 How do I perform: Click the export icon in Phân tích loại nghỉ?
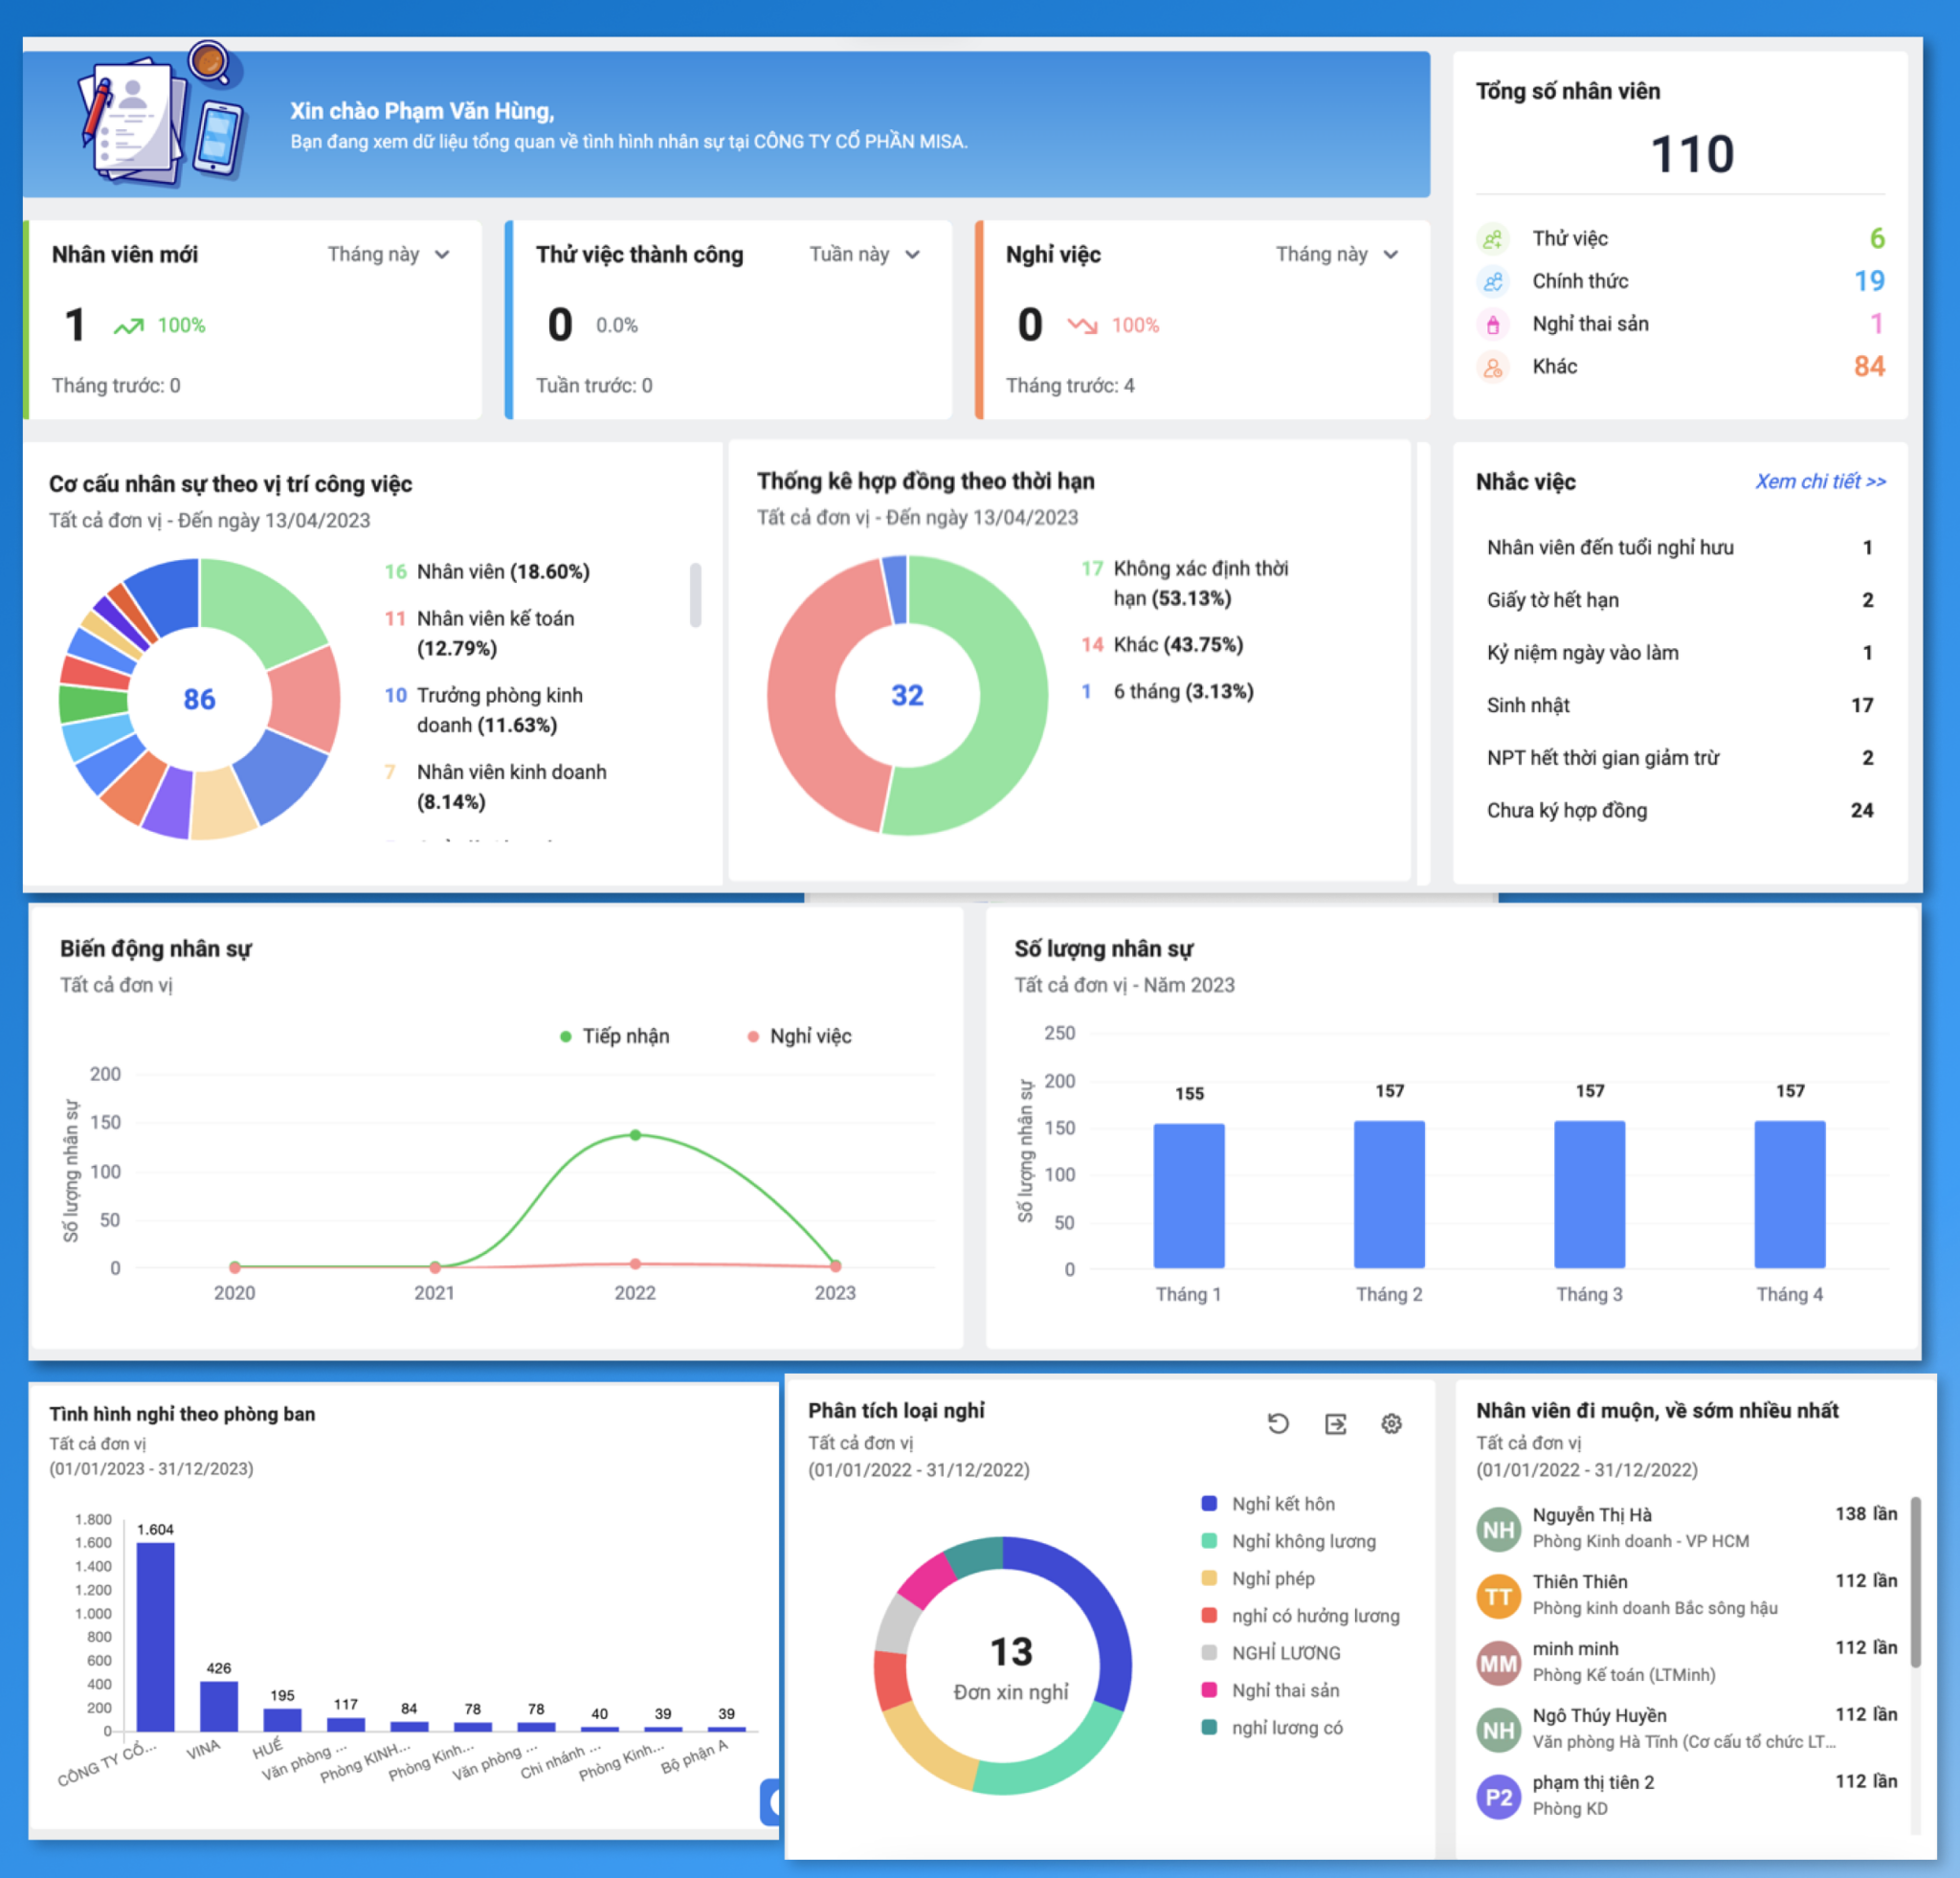[1335, 1424]
